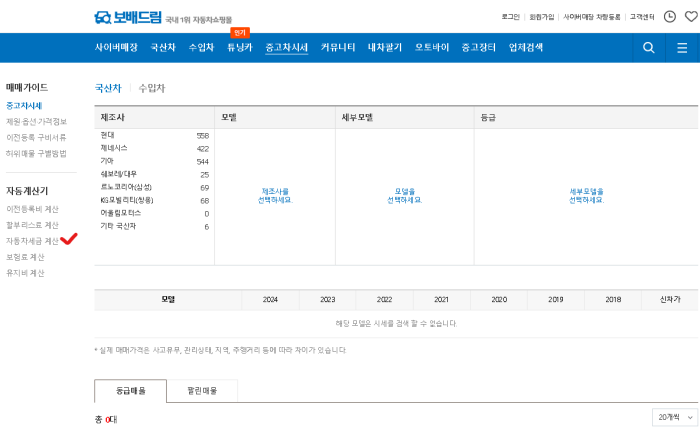Open the 중고장터 menu item

click(x=479, y=47)
